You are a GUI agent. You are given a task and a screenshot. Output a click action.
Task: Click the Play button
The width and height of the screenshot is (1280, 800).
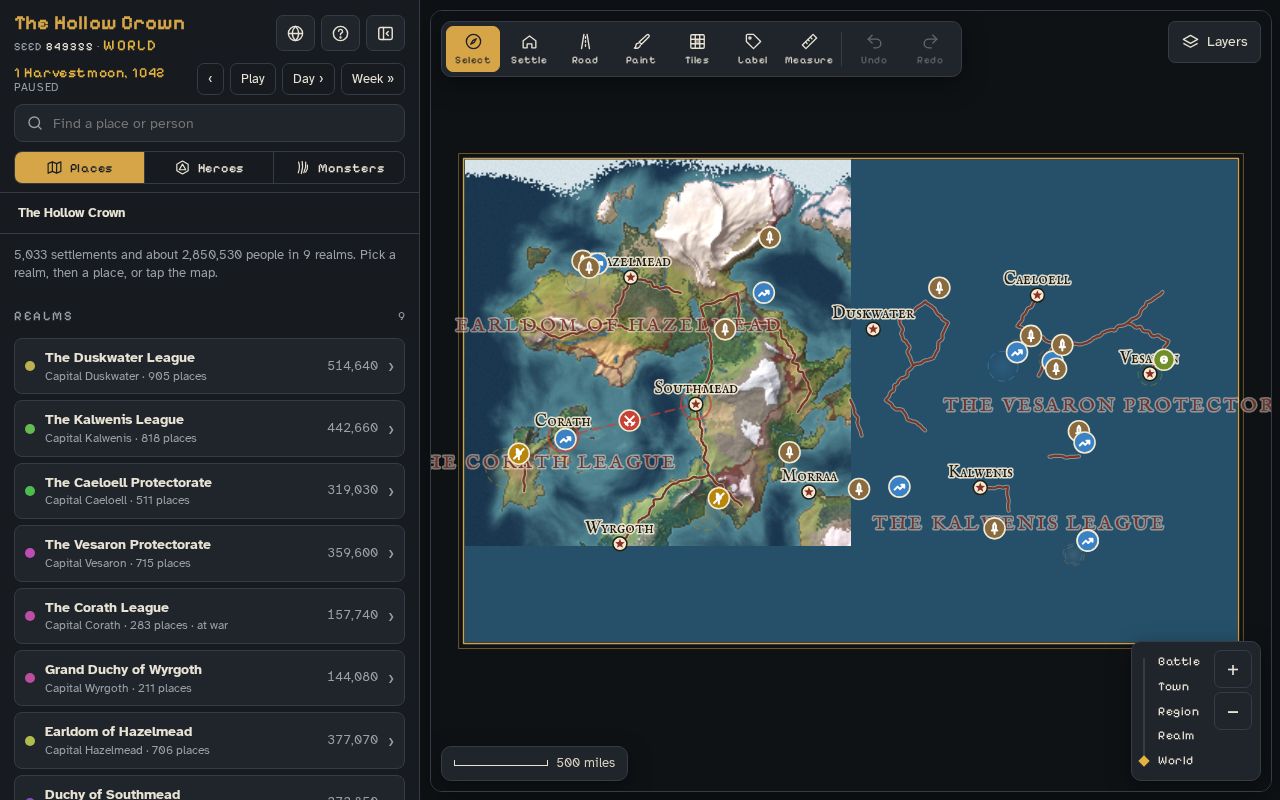pyautogui.click(x=253, y=79)
